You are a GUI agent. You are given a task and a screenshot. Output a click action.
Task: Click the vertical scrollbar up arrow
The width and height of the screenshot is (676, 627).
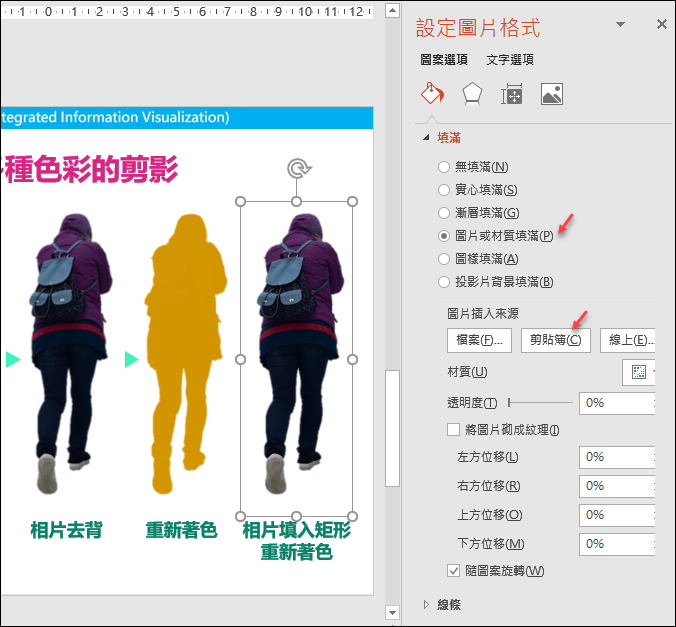(392, 10)
